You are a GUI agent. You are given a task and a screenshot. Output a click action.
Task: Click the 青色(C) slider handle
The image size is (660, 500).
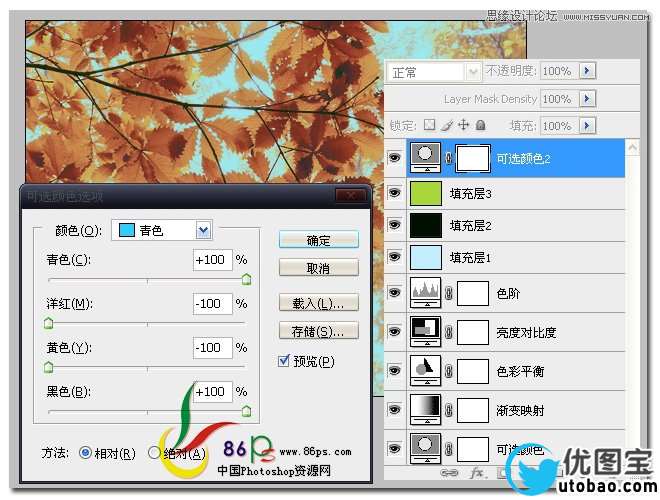point(246,279)
